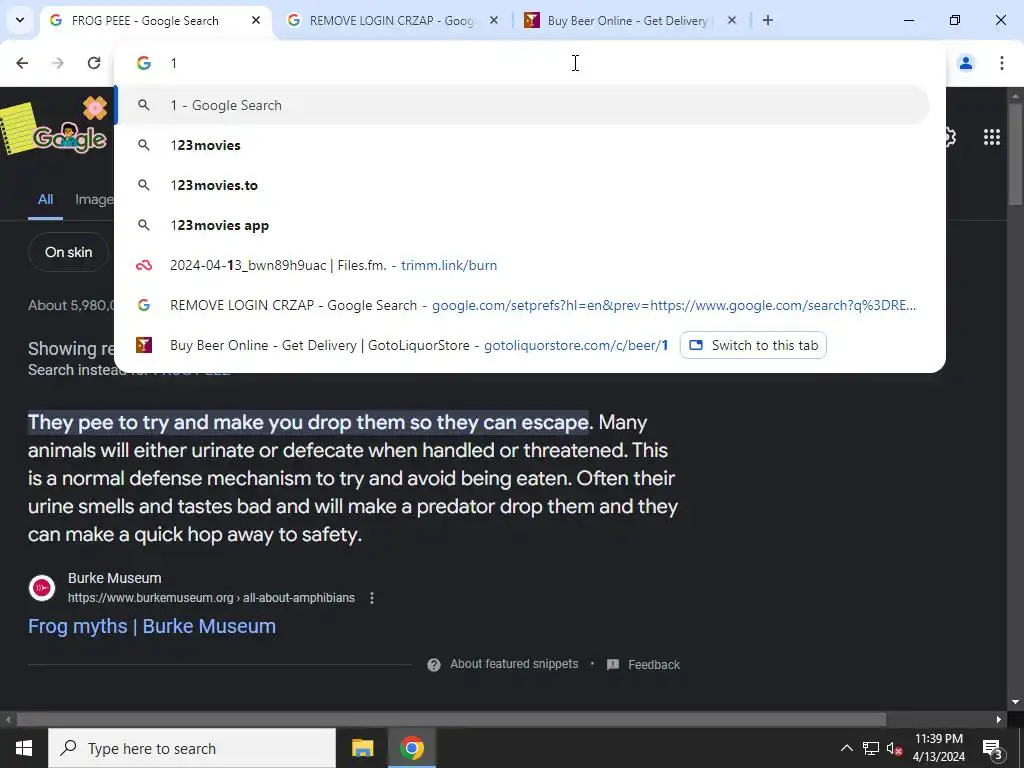Close the Buy Beer Online tab
Screen dimensions: 1024x768
(x=731, y=21)
